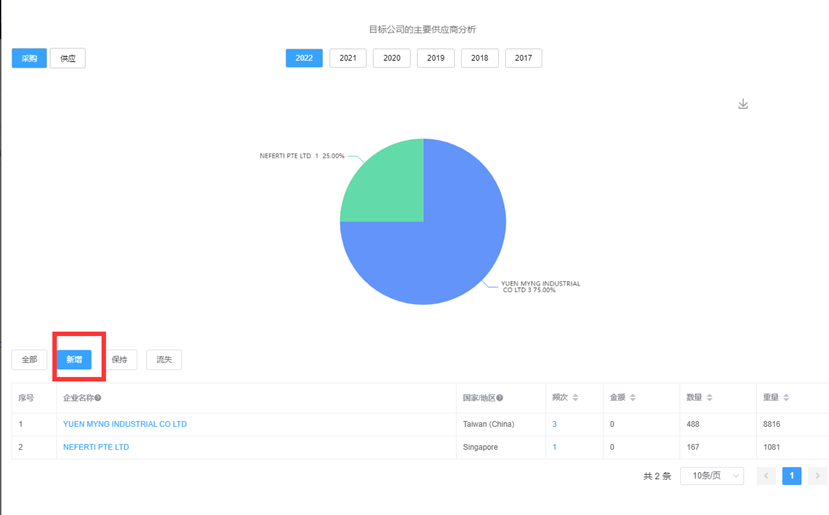Click help icon next to 国家/地区 header

tap(500, 398)
